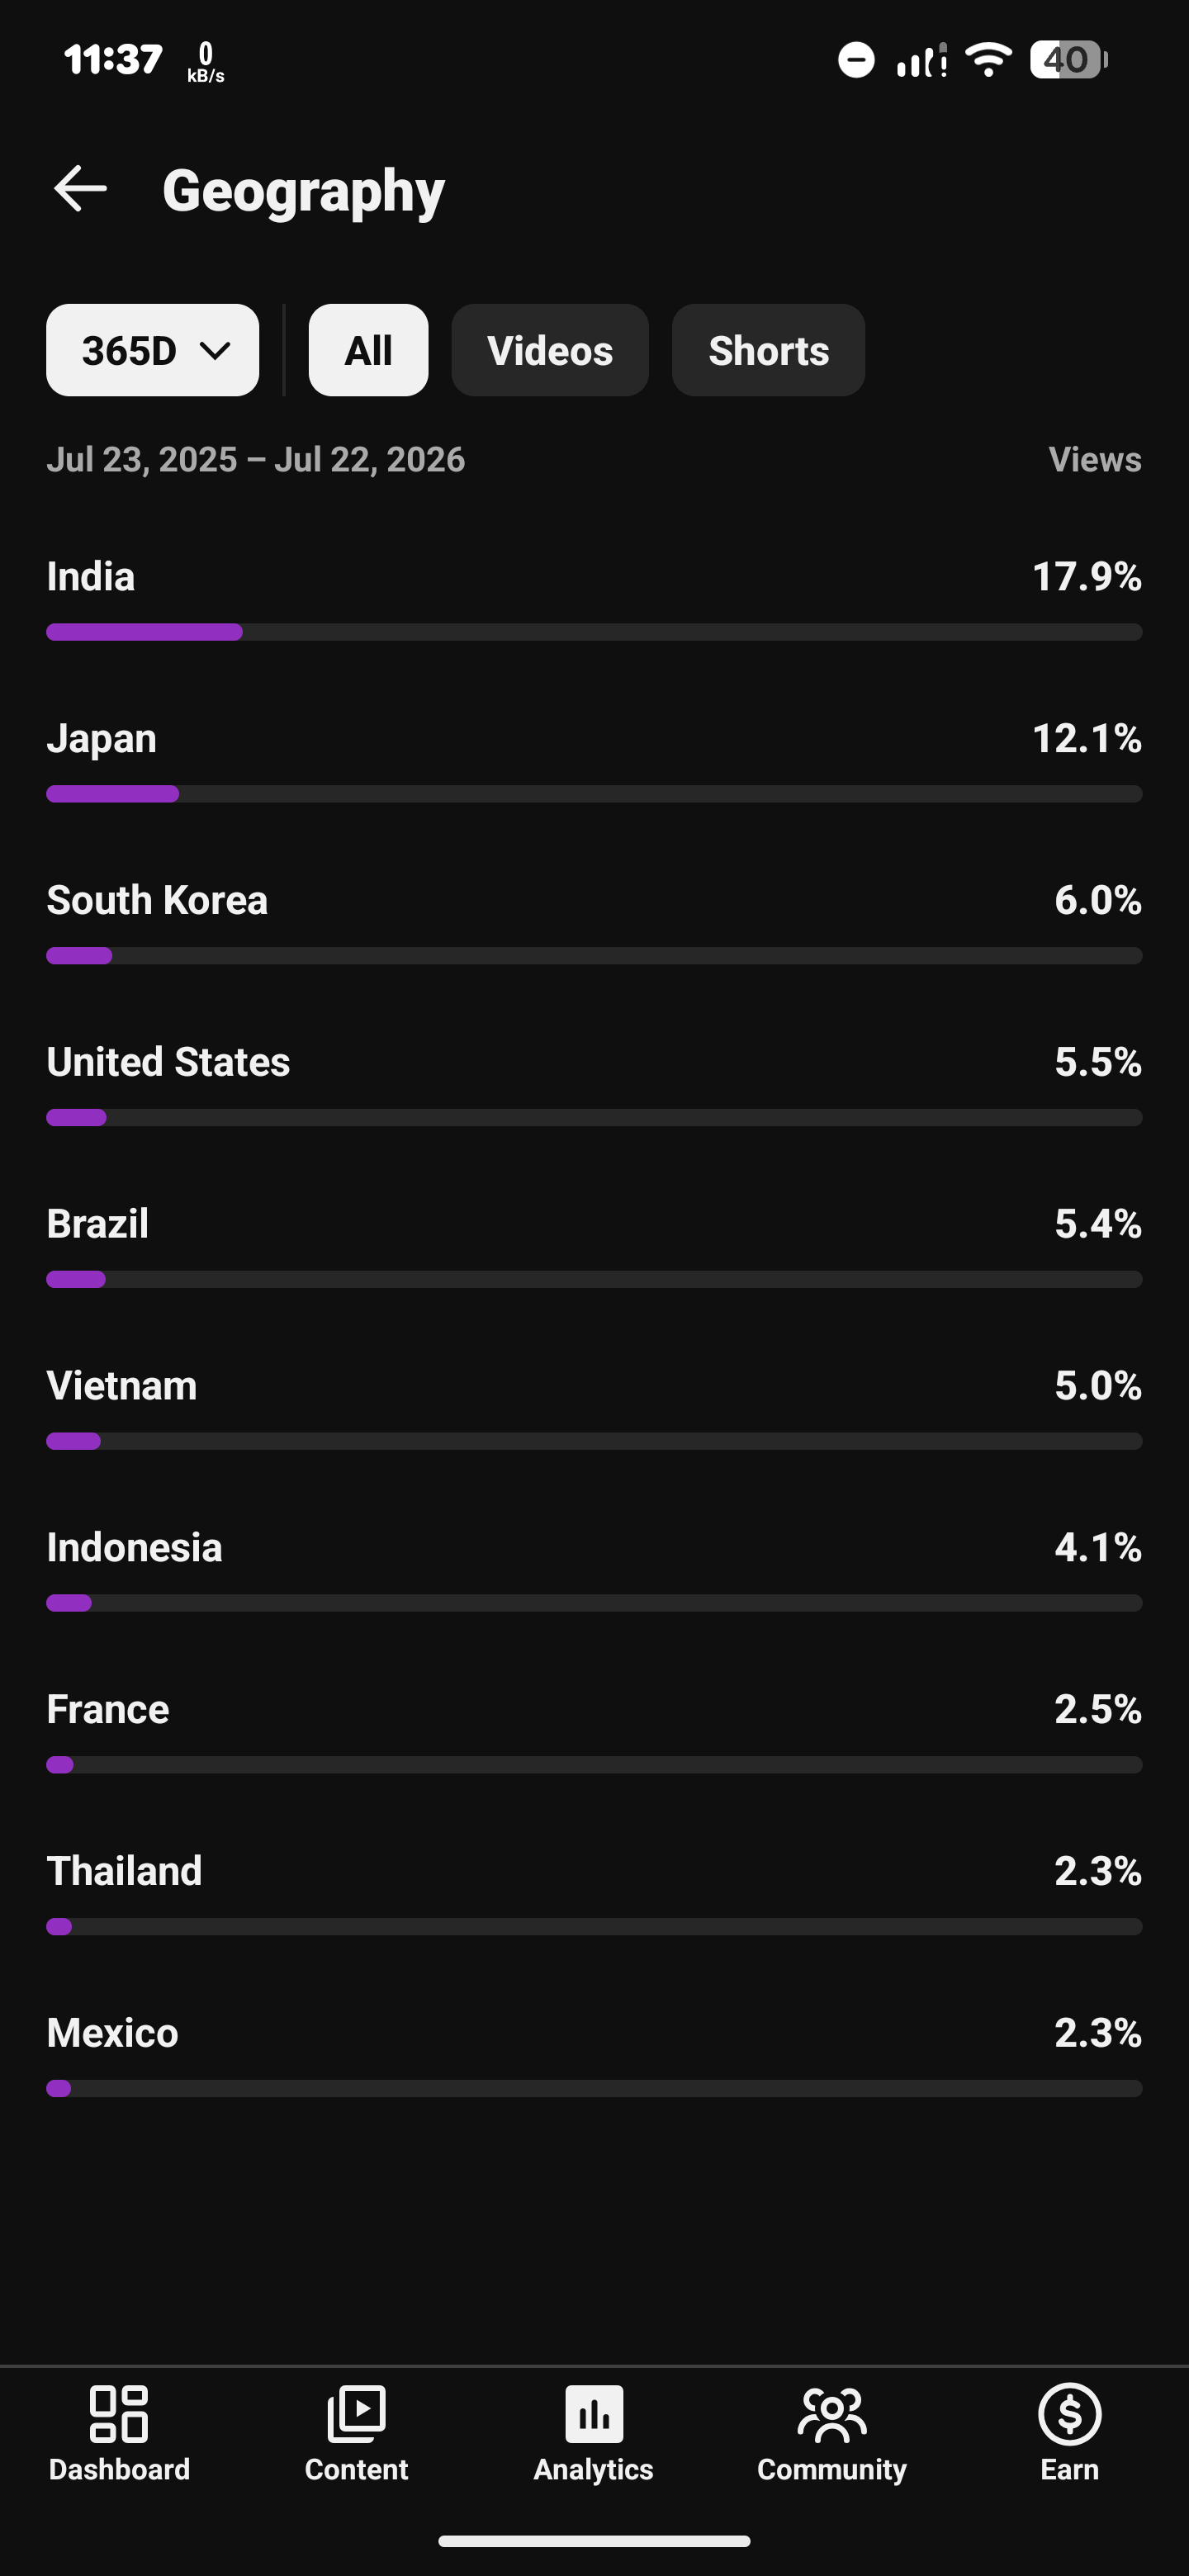
Task: Click the Japan views progress bar
Action: click(594, 794)
